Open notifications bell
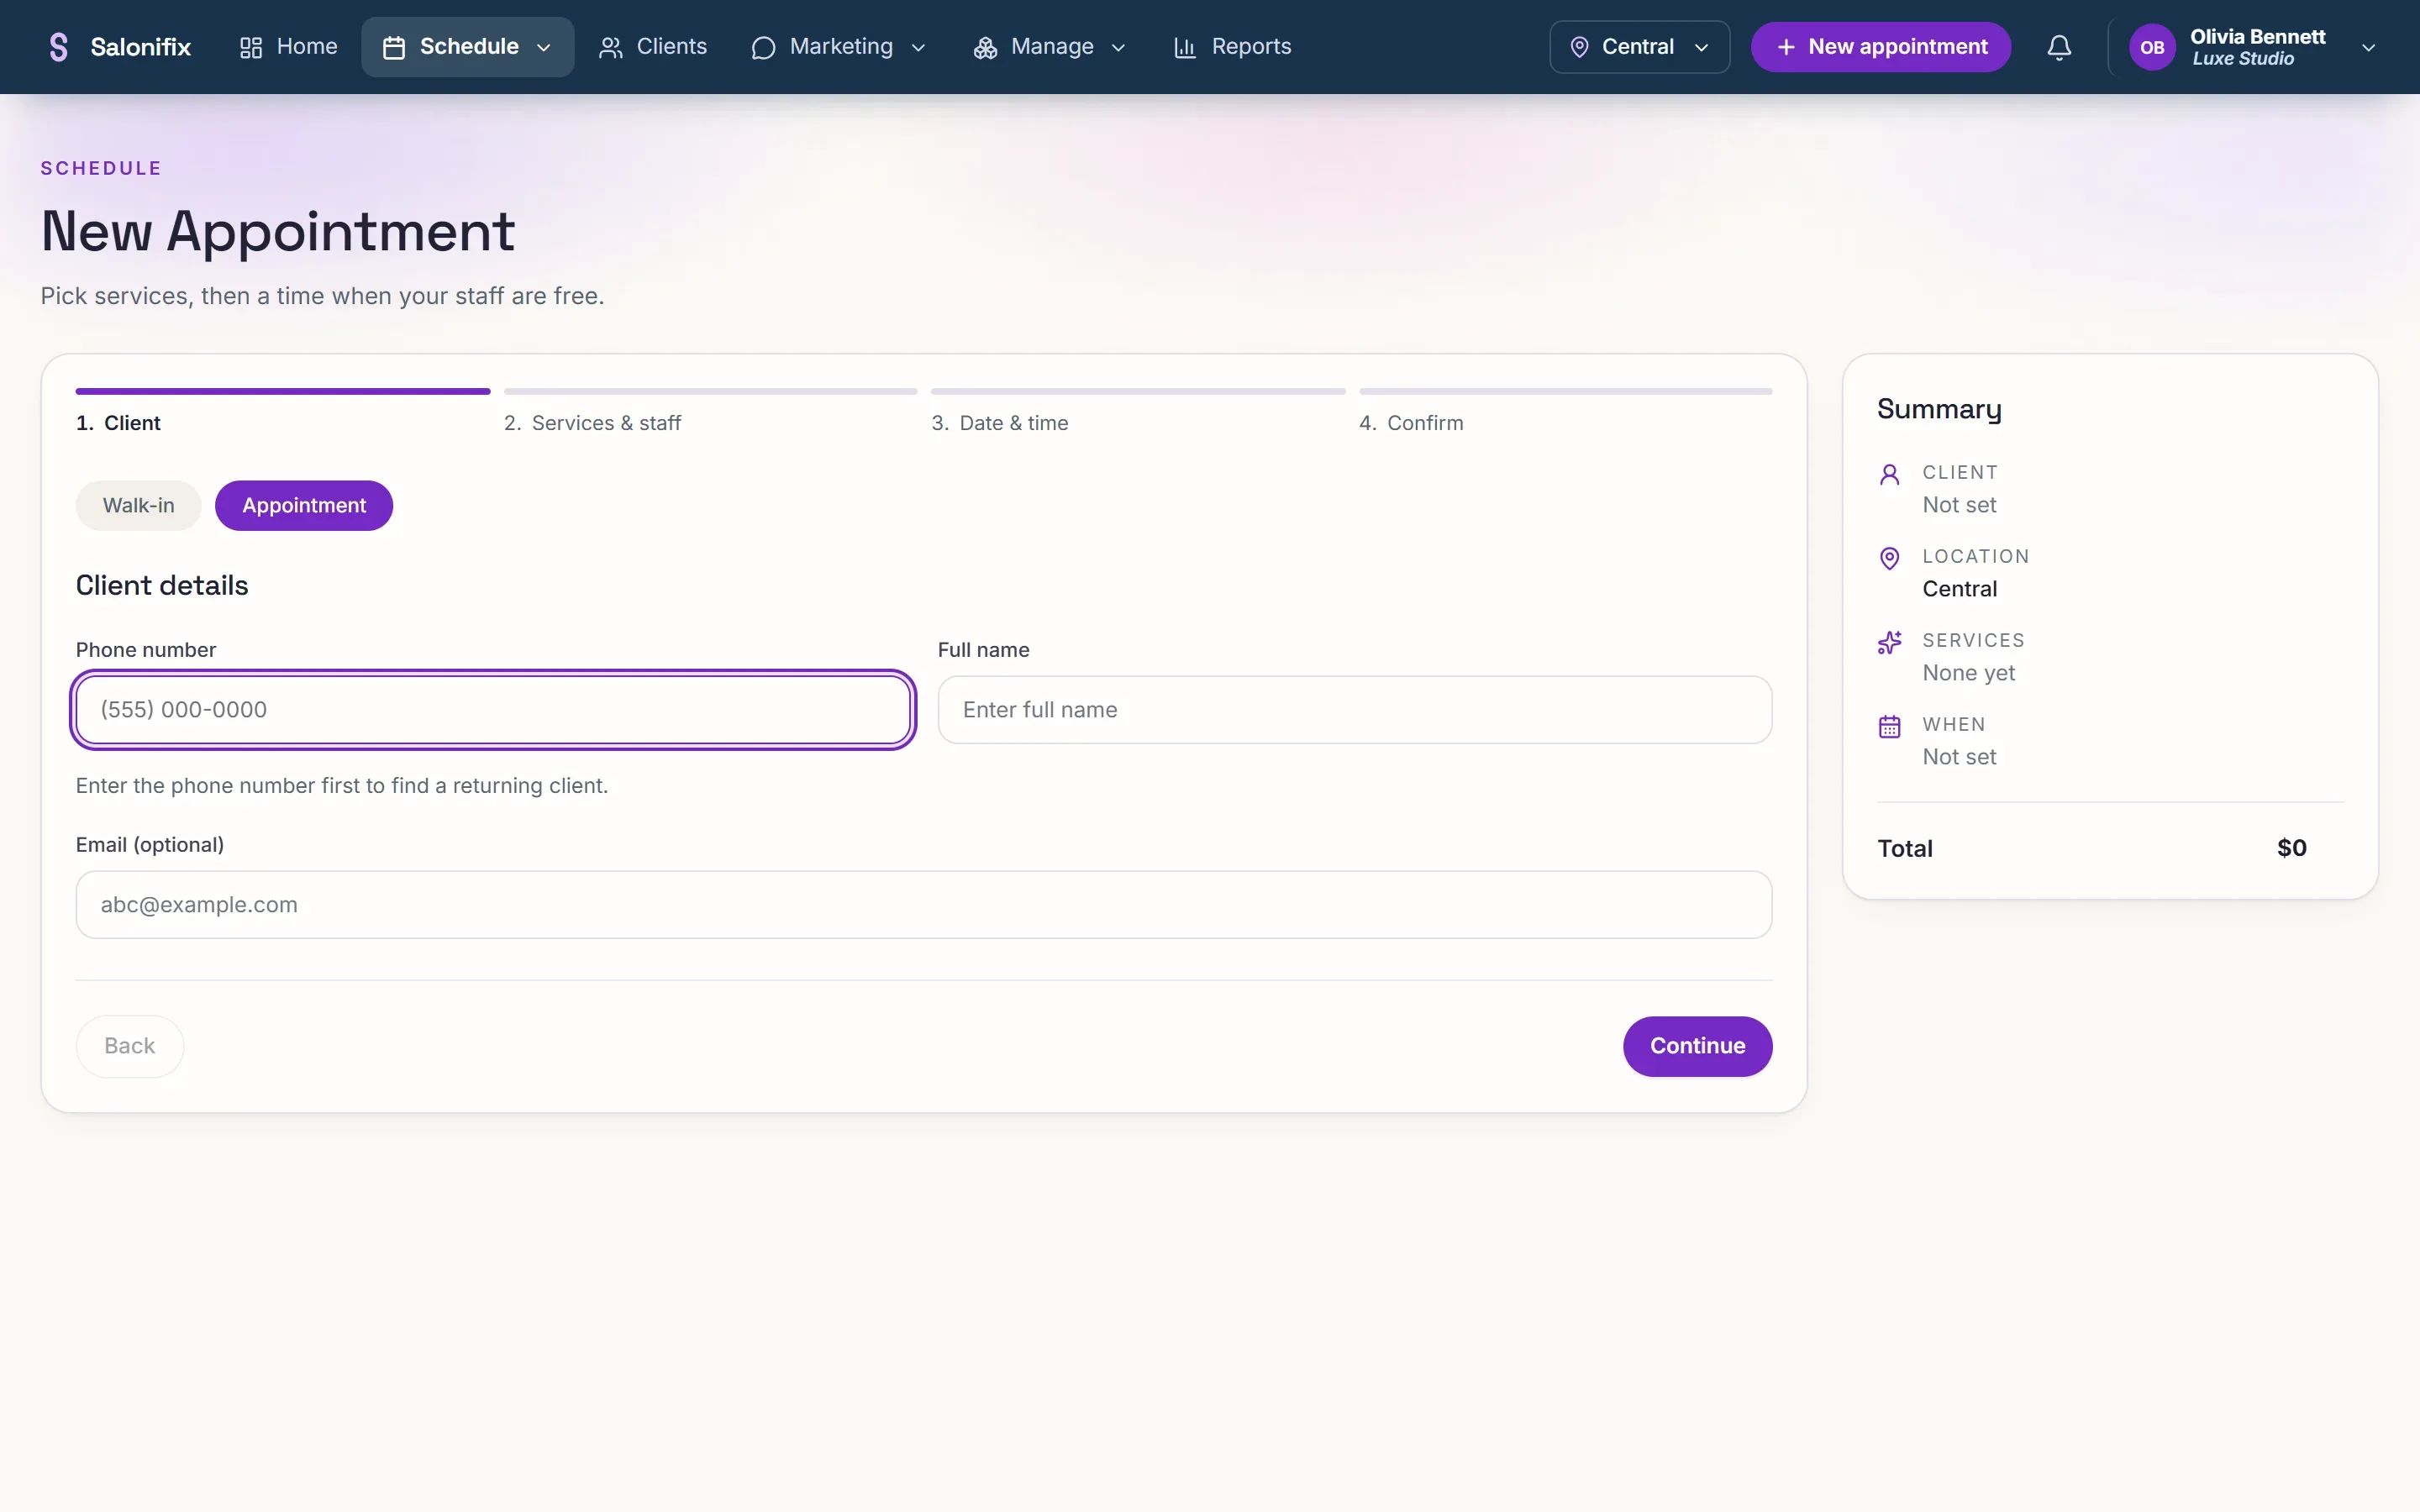This screenshot has height=1512, width=2420. [2059, 47]
